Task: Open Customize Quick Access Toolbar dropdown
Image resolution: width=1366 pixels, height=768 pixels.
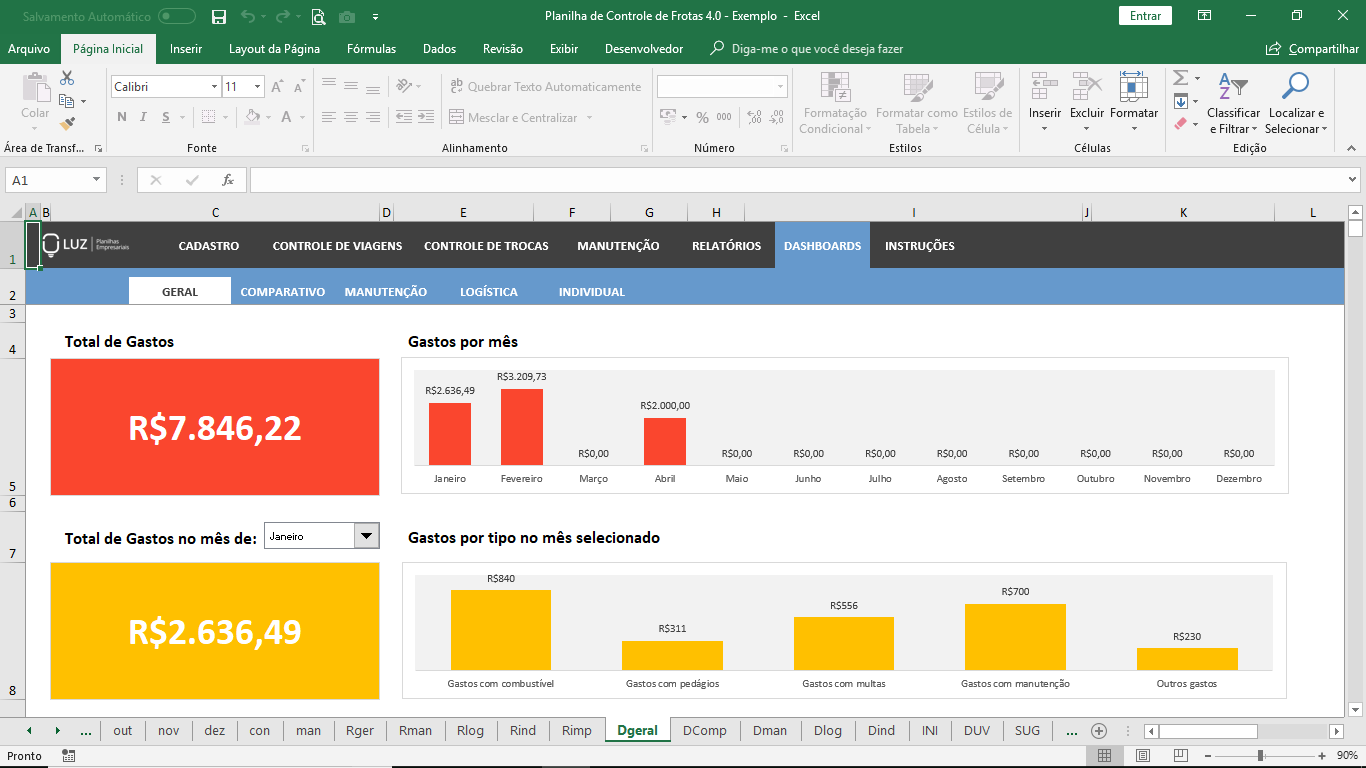Action: (375, 16)
